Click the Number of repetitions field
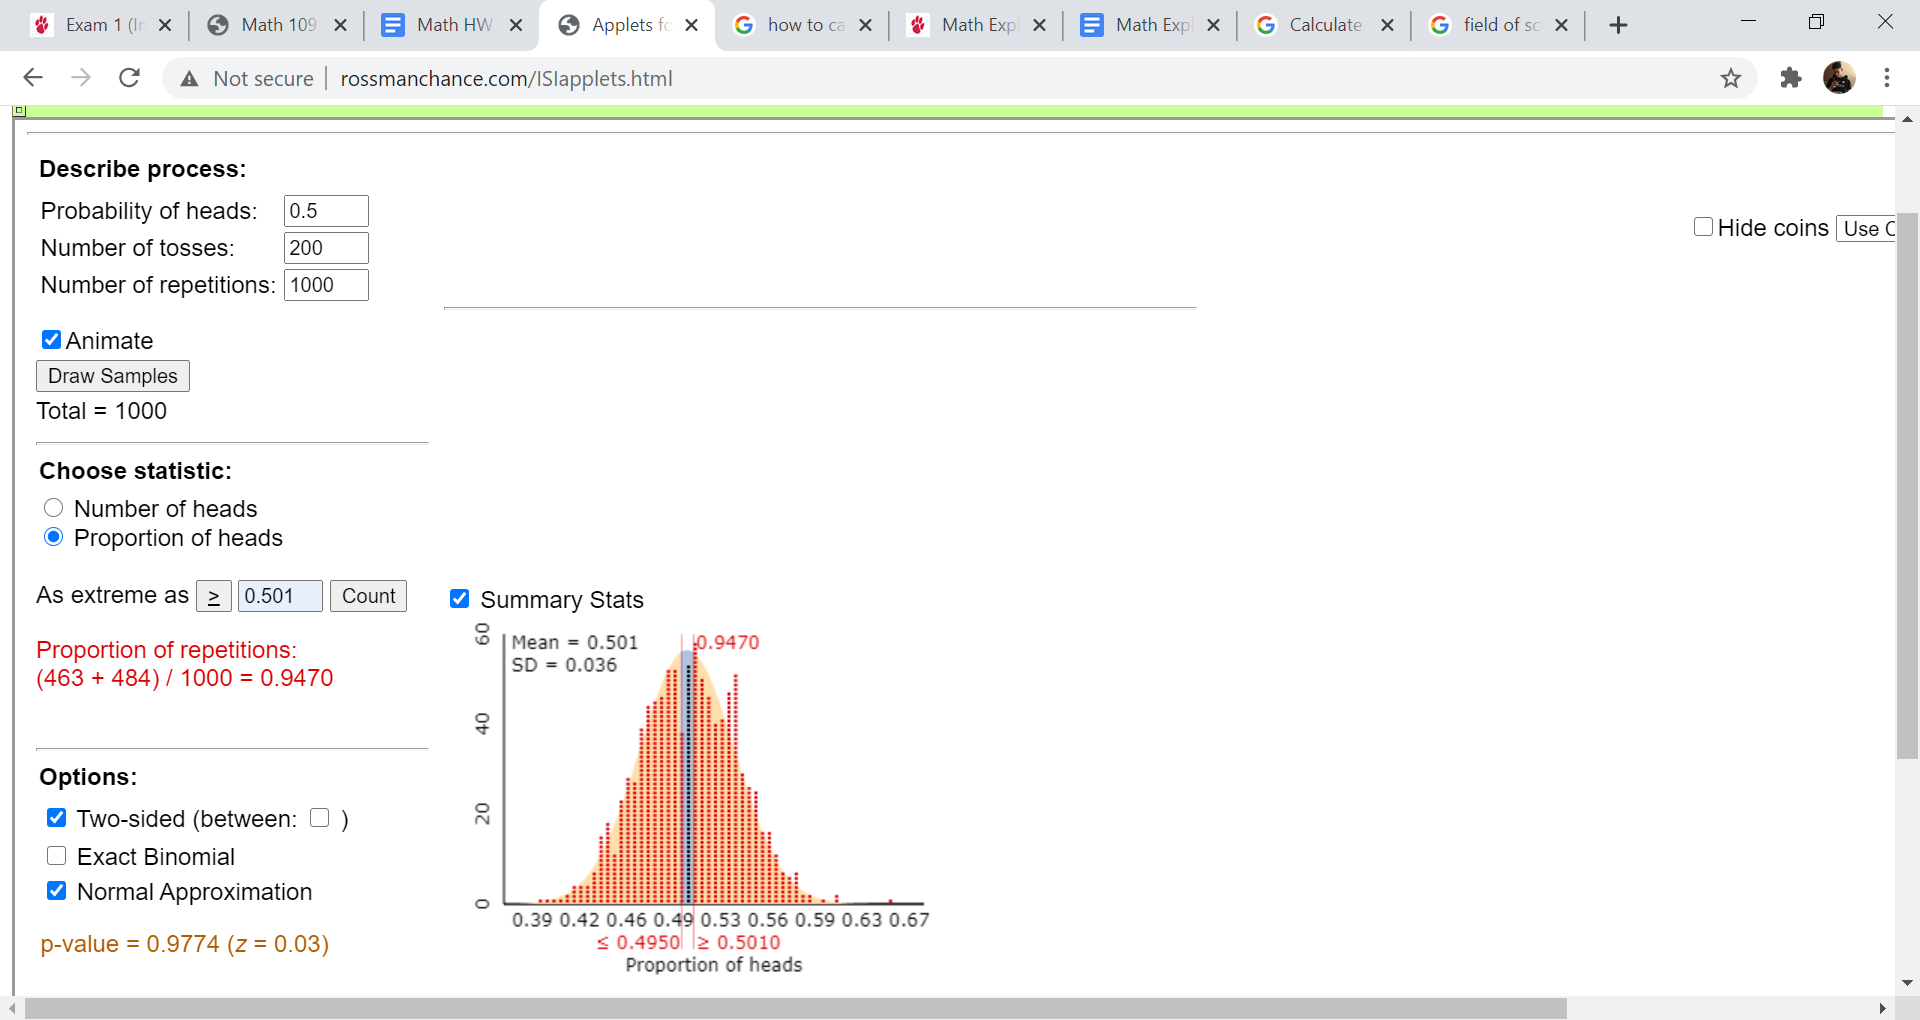The width and height of the screenshot is (1920, 1020). click(x=327, y=285)
